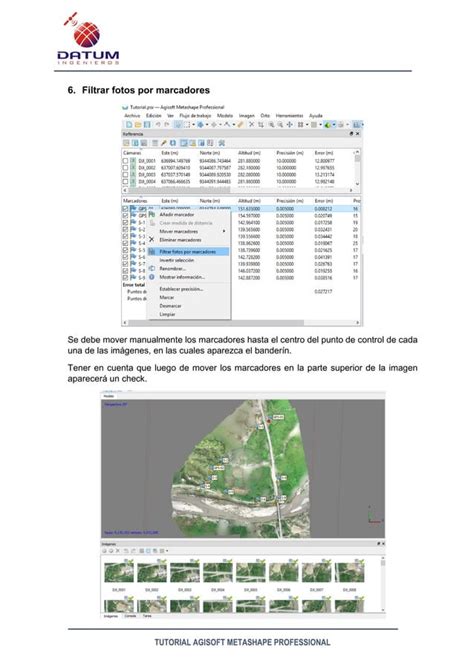Expand the Mover marcadores submenu arrow
Screen dimensions: 474x670
tap(224, 231)
